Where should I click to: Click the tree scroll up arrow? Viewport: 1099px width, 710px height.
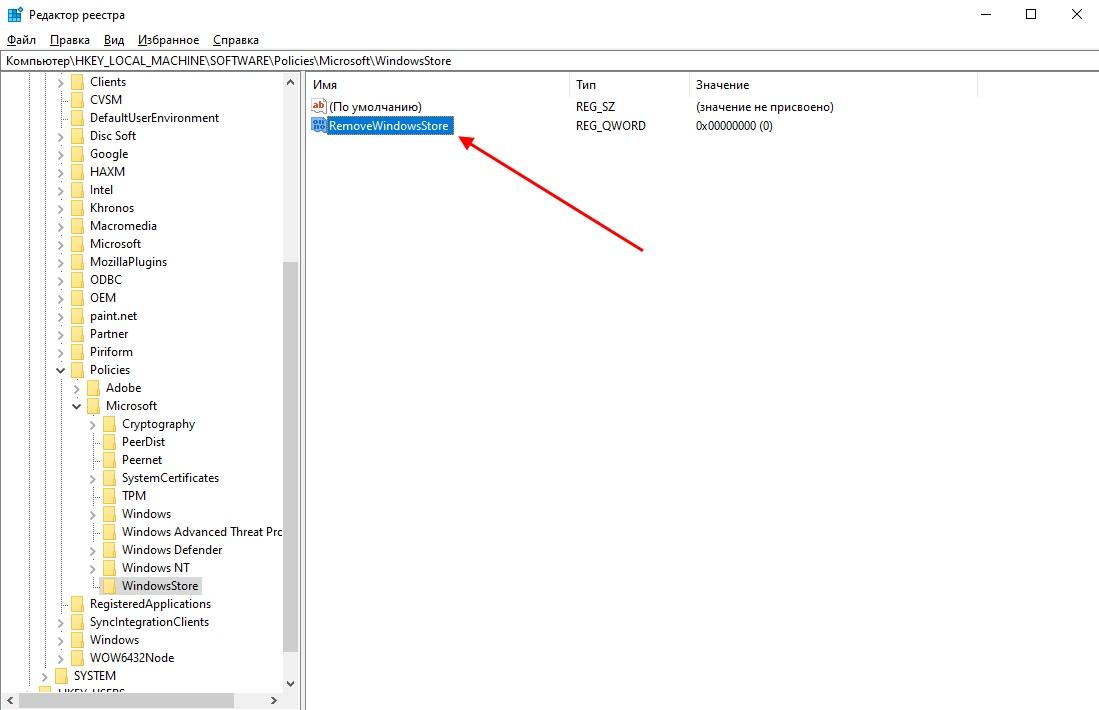291,82
